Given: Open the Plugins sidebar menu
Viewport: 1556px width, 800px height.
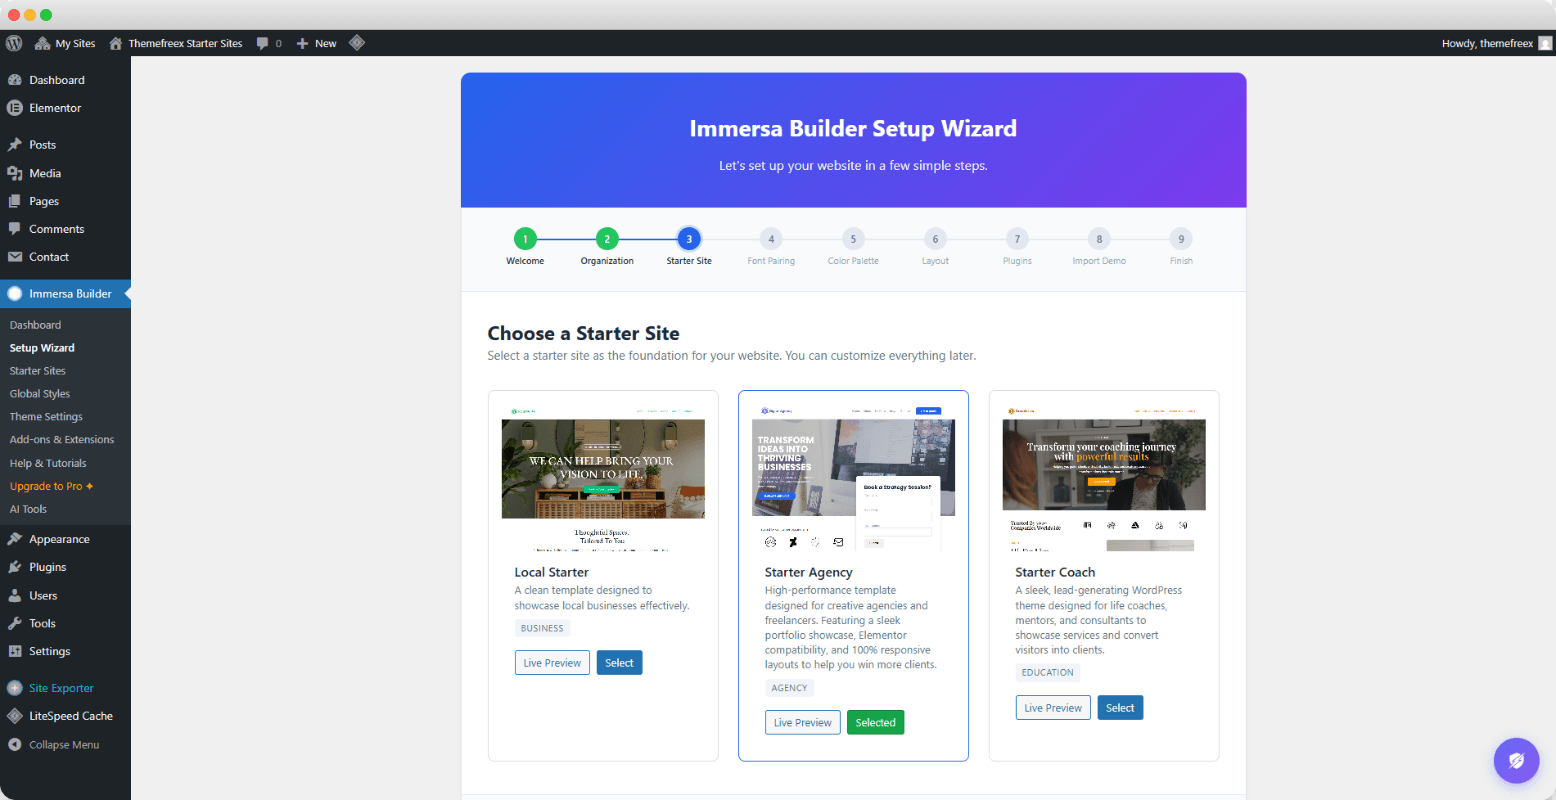Looking at the screenshot, I should click(x=47, y=567).
